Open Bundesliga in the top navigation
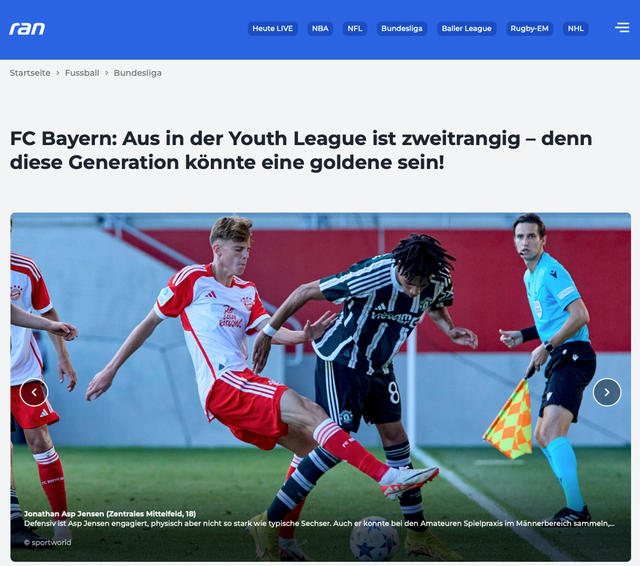The image size is (640, 566). pos(402,29)
